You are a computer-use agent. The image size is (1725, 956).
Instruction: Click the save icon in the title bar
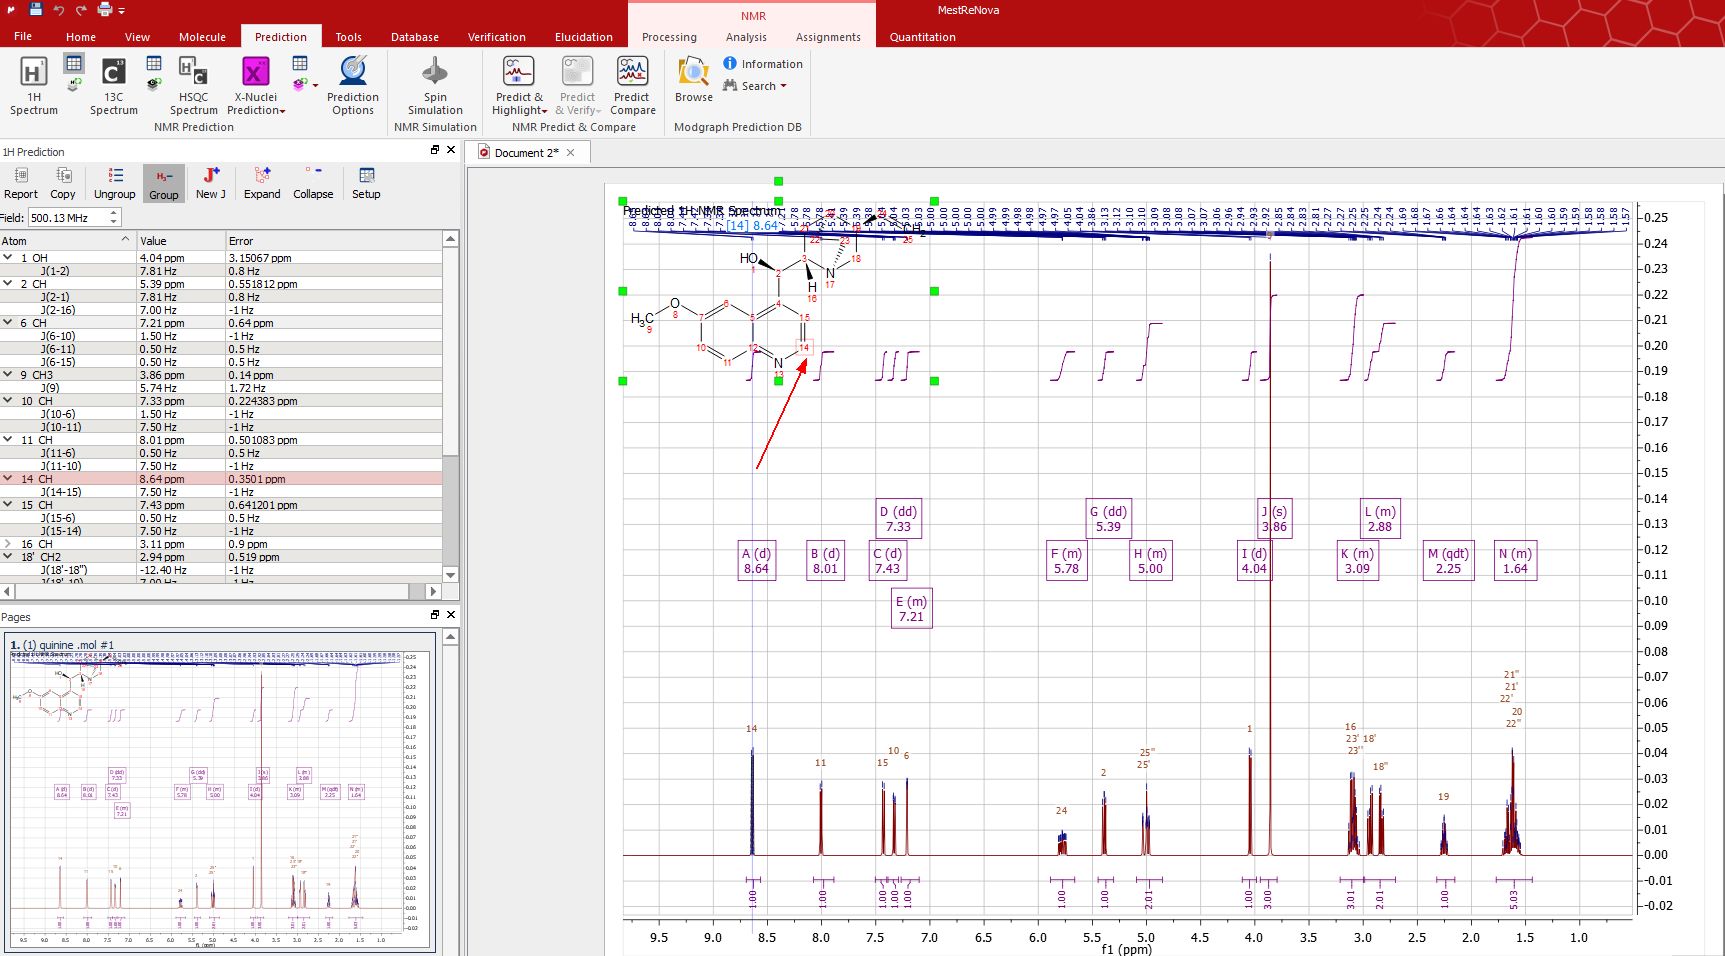coord(36,9)
